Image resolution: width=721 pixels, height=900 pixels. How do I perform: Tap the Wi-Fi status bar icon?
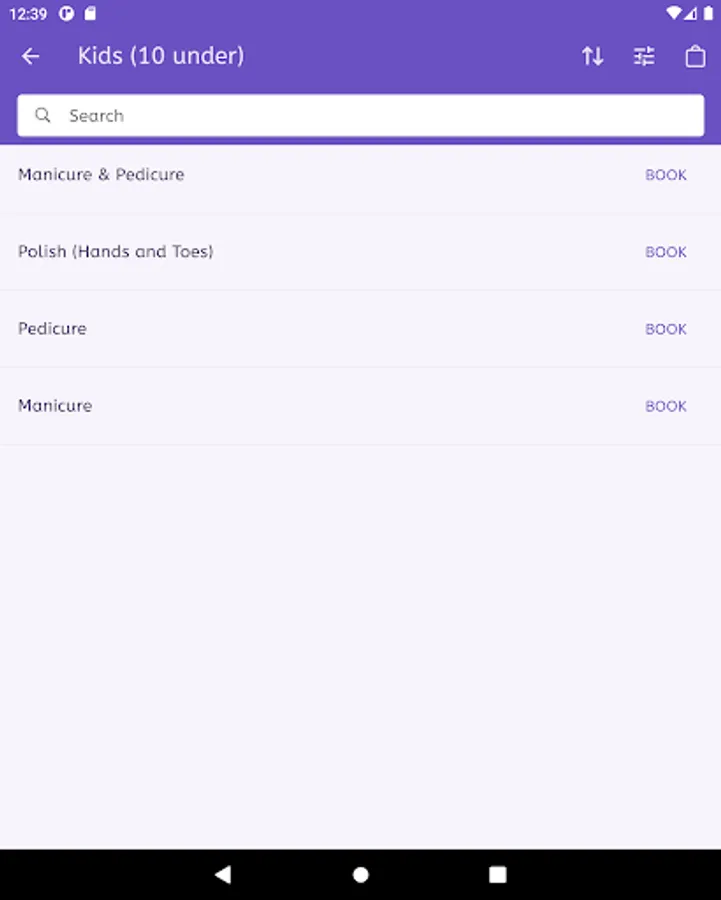coord(673,14)
